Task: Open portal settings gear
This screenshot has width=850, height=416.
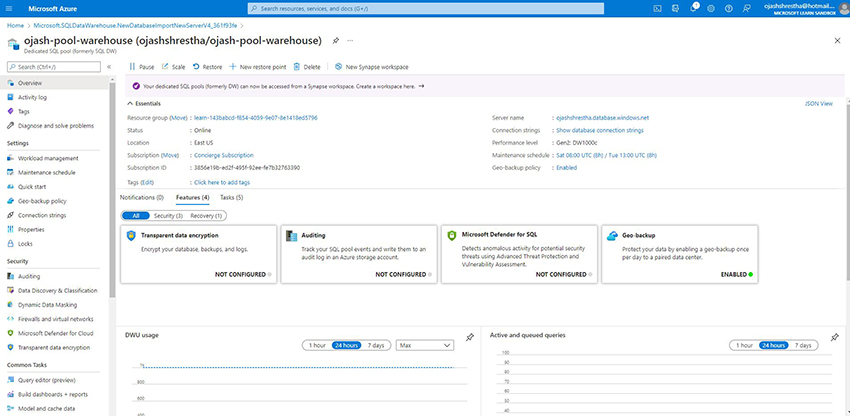Action: [x=711, y=8]
